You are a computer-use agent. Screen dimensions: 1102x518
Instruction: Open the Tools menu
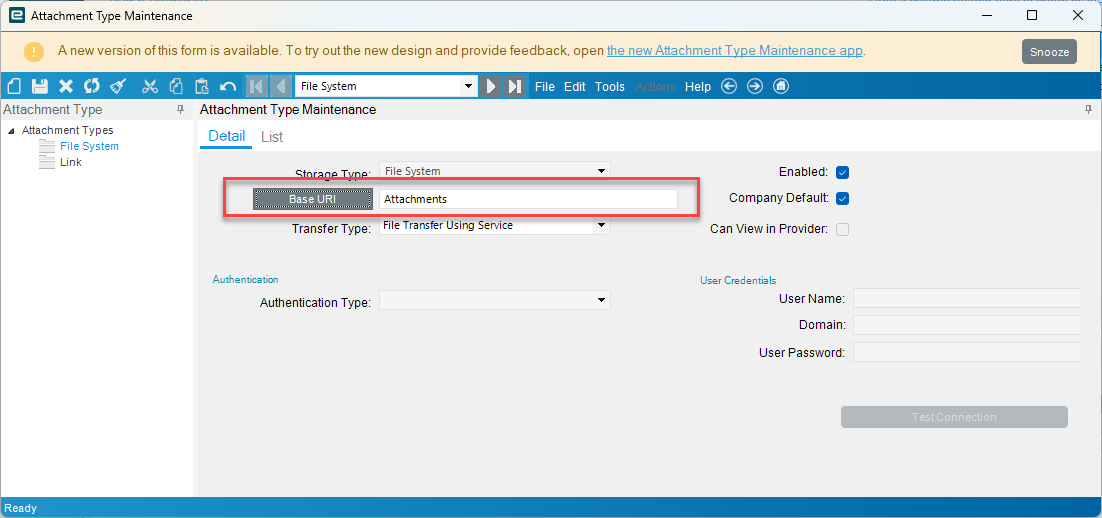610,86
